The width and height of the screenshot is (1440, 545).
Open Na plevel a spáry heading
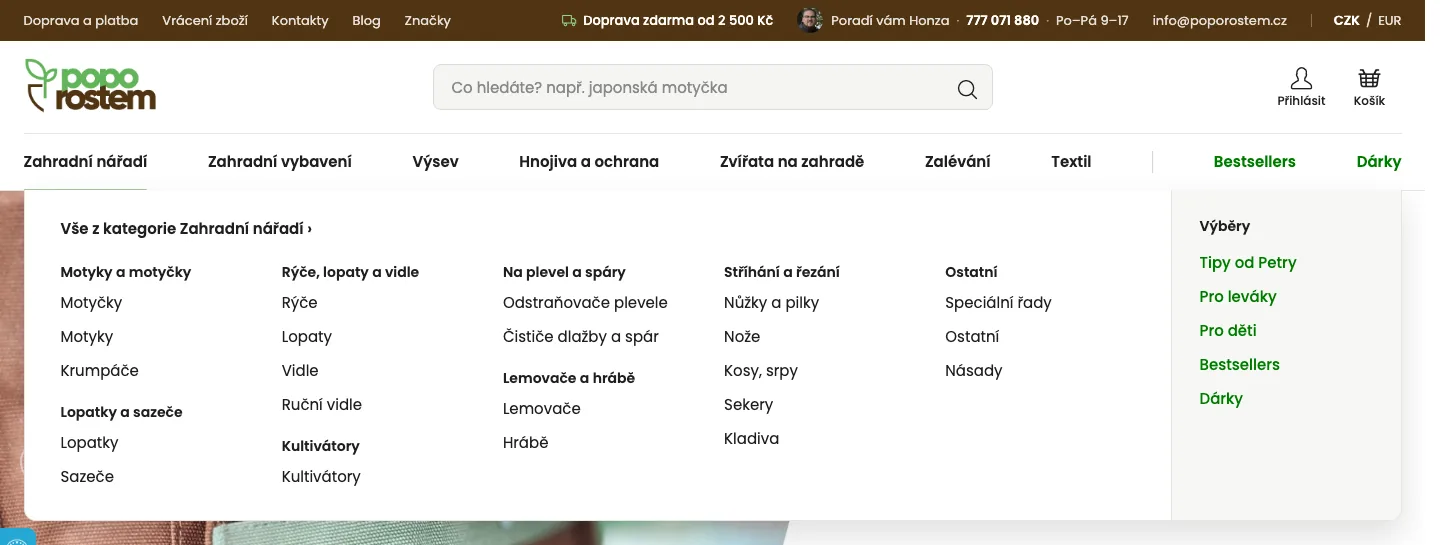point(564,272)
